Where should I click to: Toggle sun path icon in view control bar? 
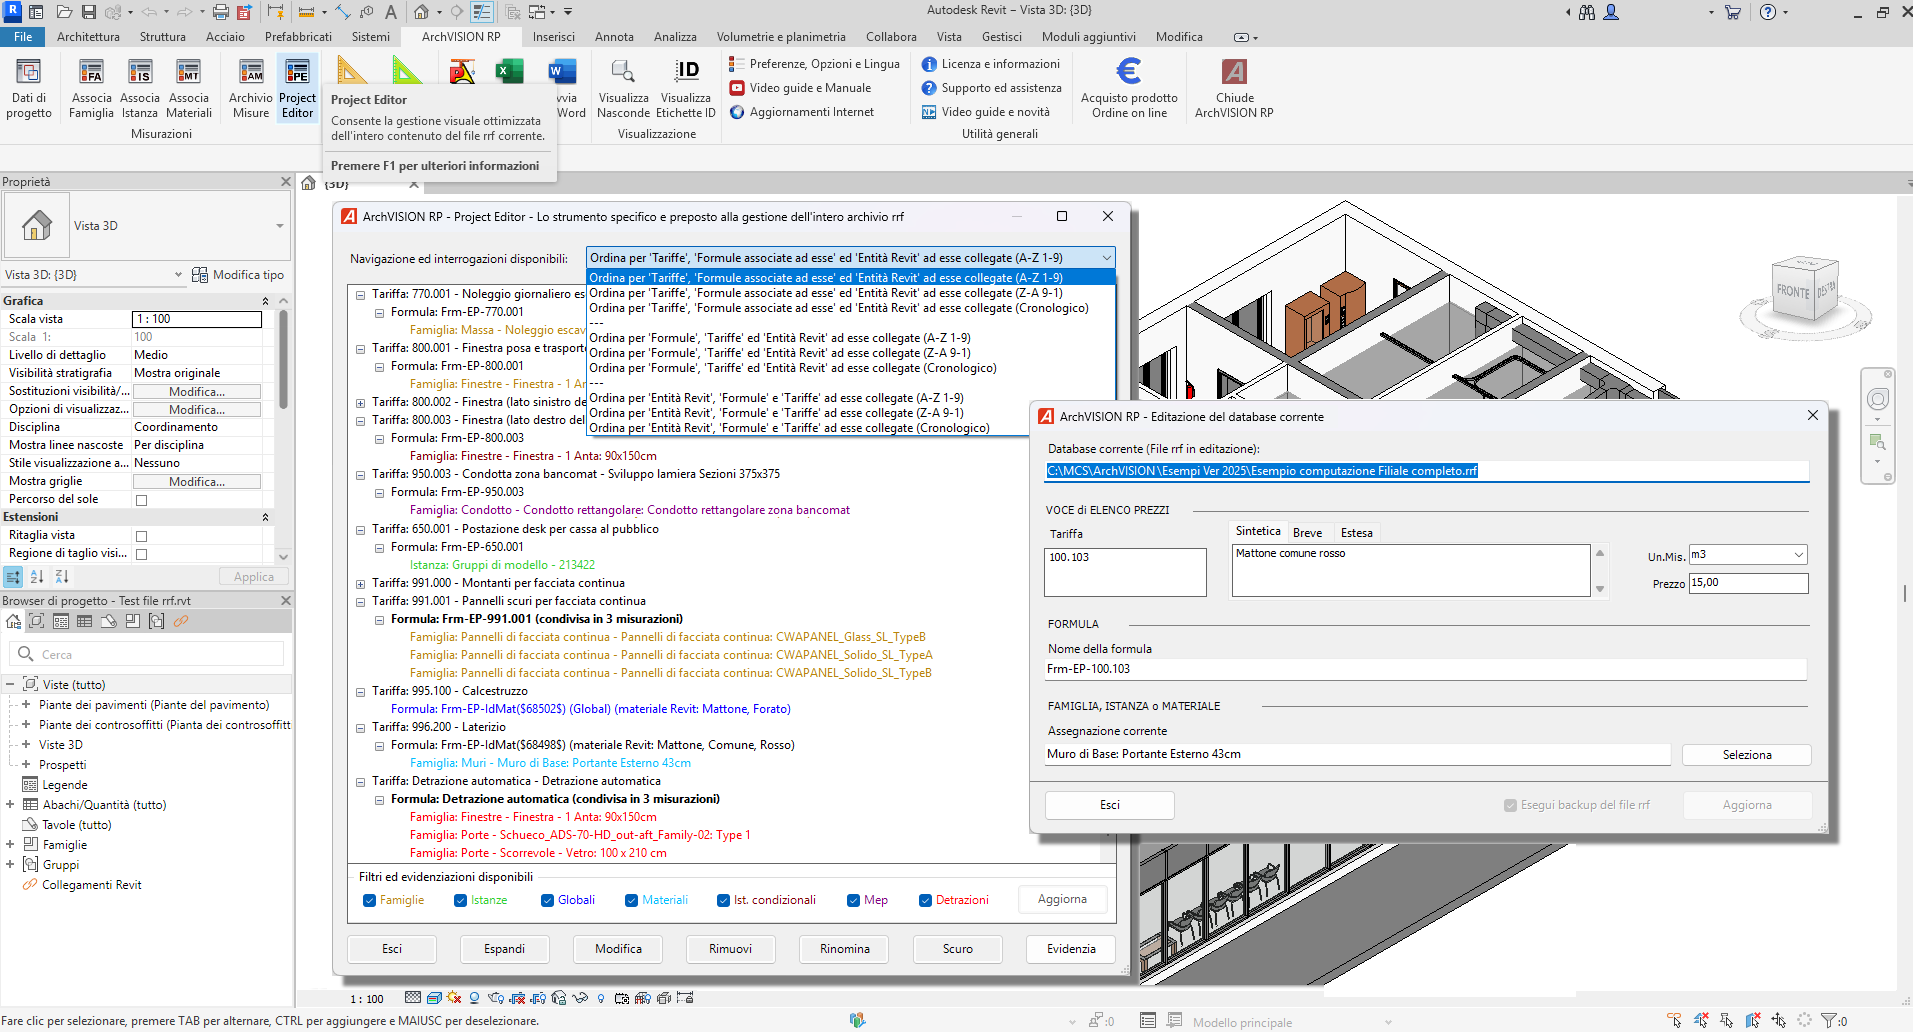(x=454, y=998)
